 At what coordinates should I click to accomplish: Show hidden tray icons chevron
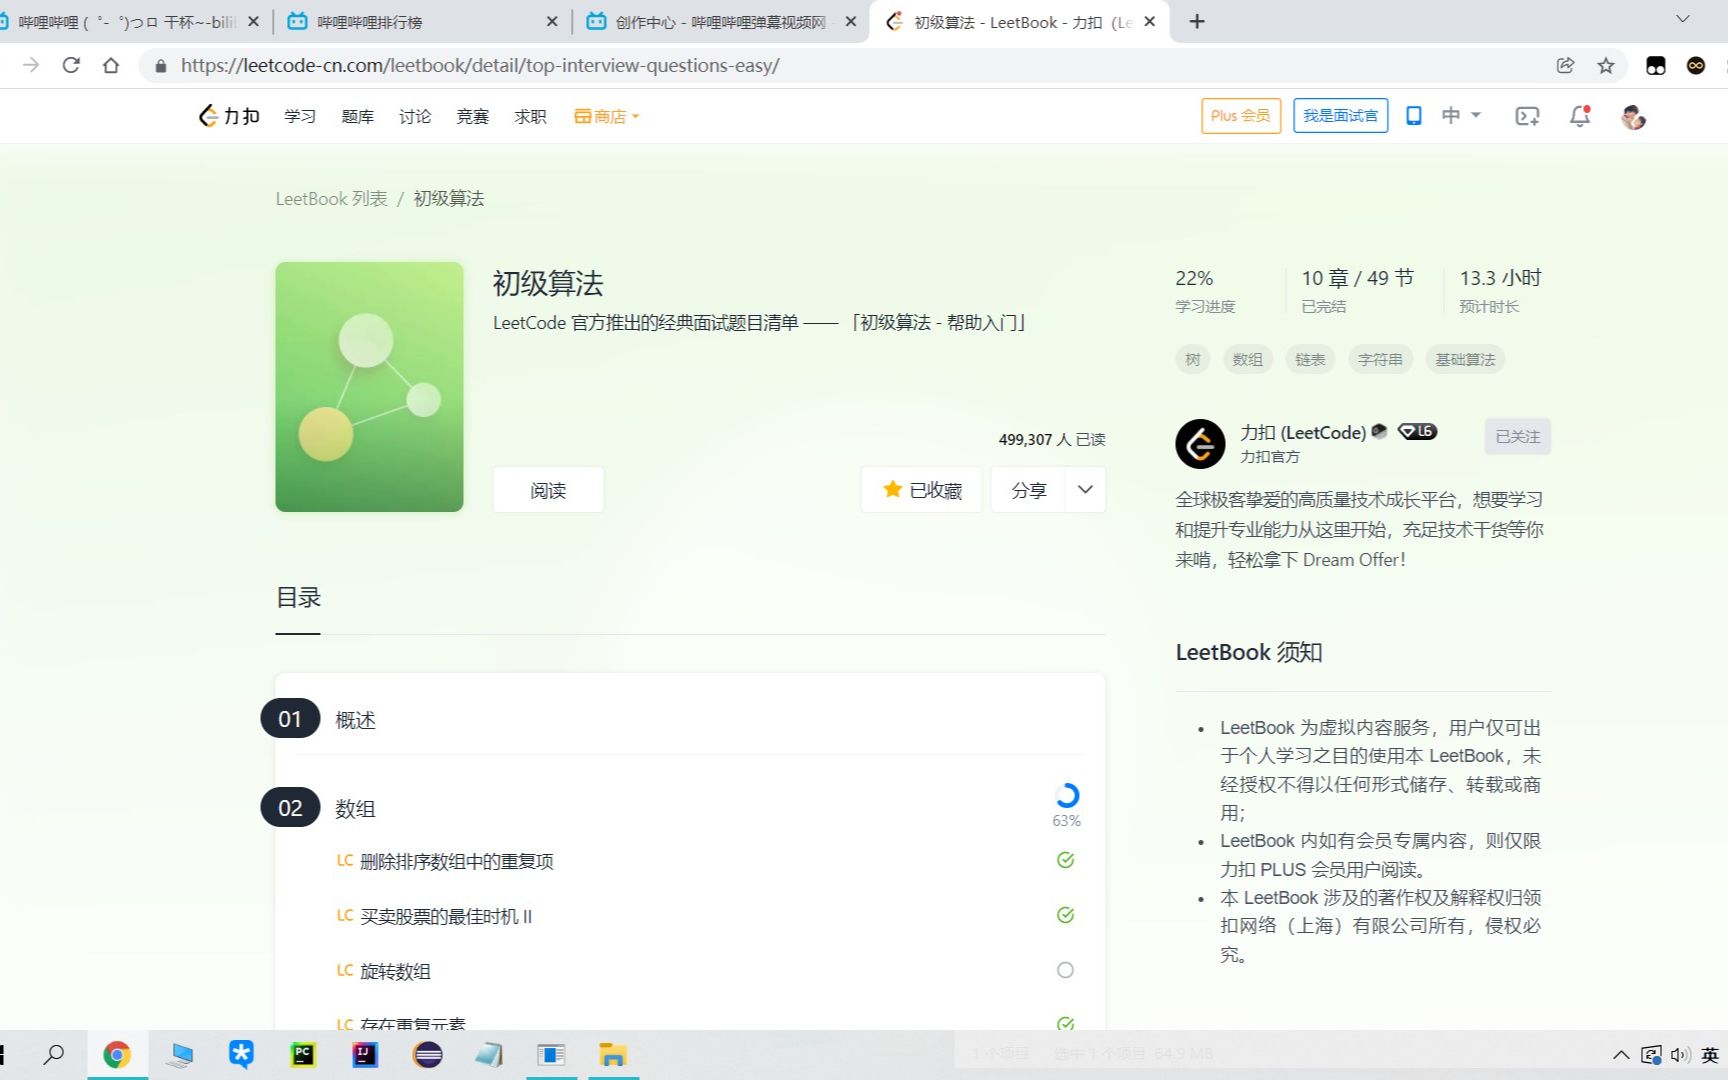1621,1054
